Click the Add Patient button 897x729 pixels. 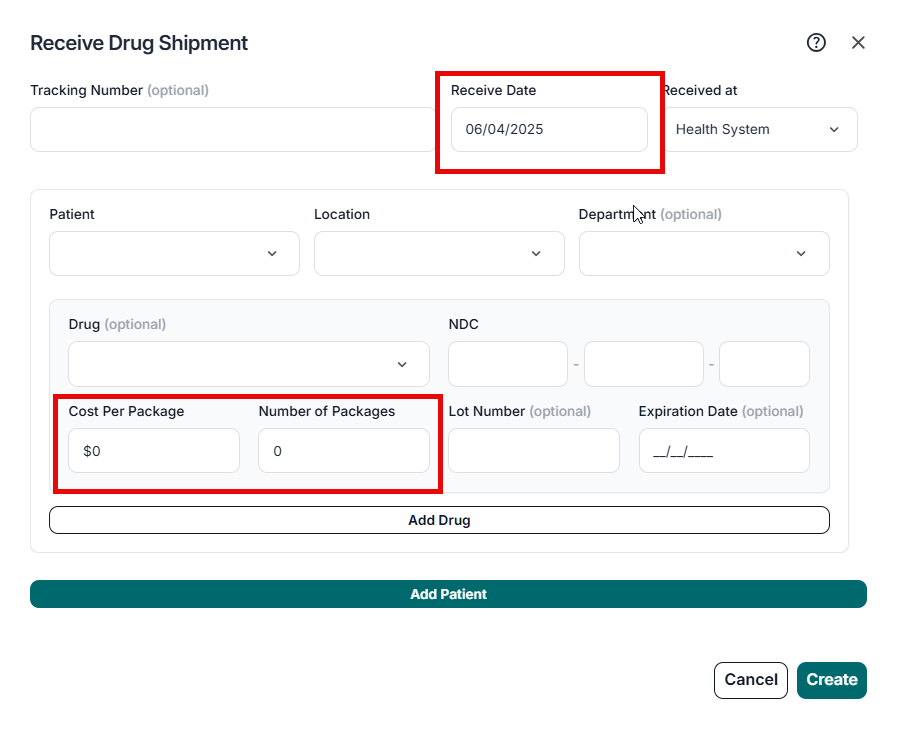pyautogui.click(x=448, y=594)
